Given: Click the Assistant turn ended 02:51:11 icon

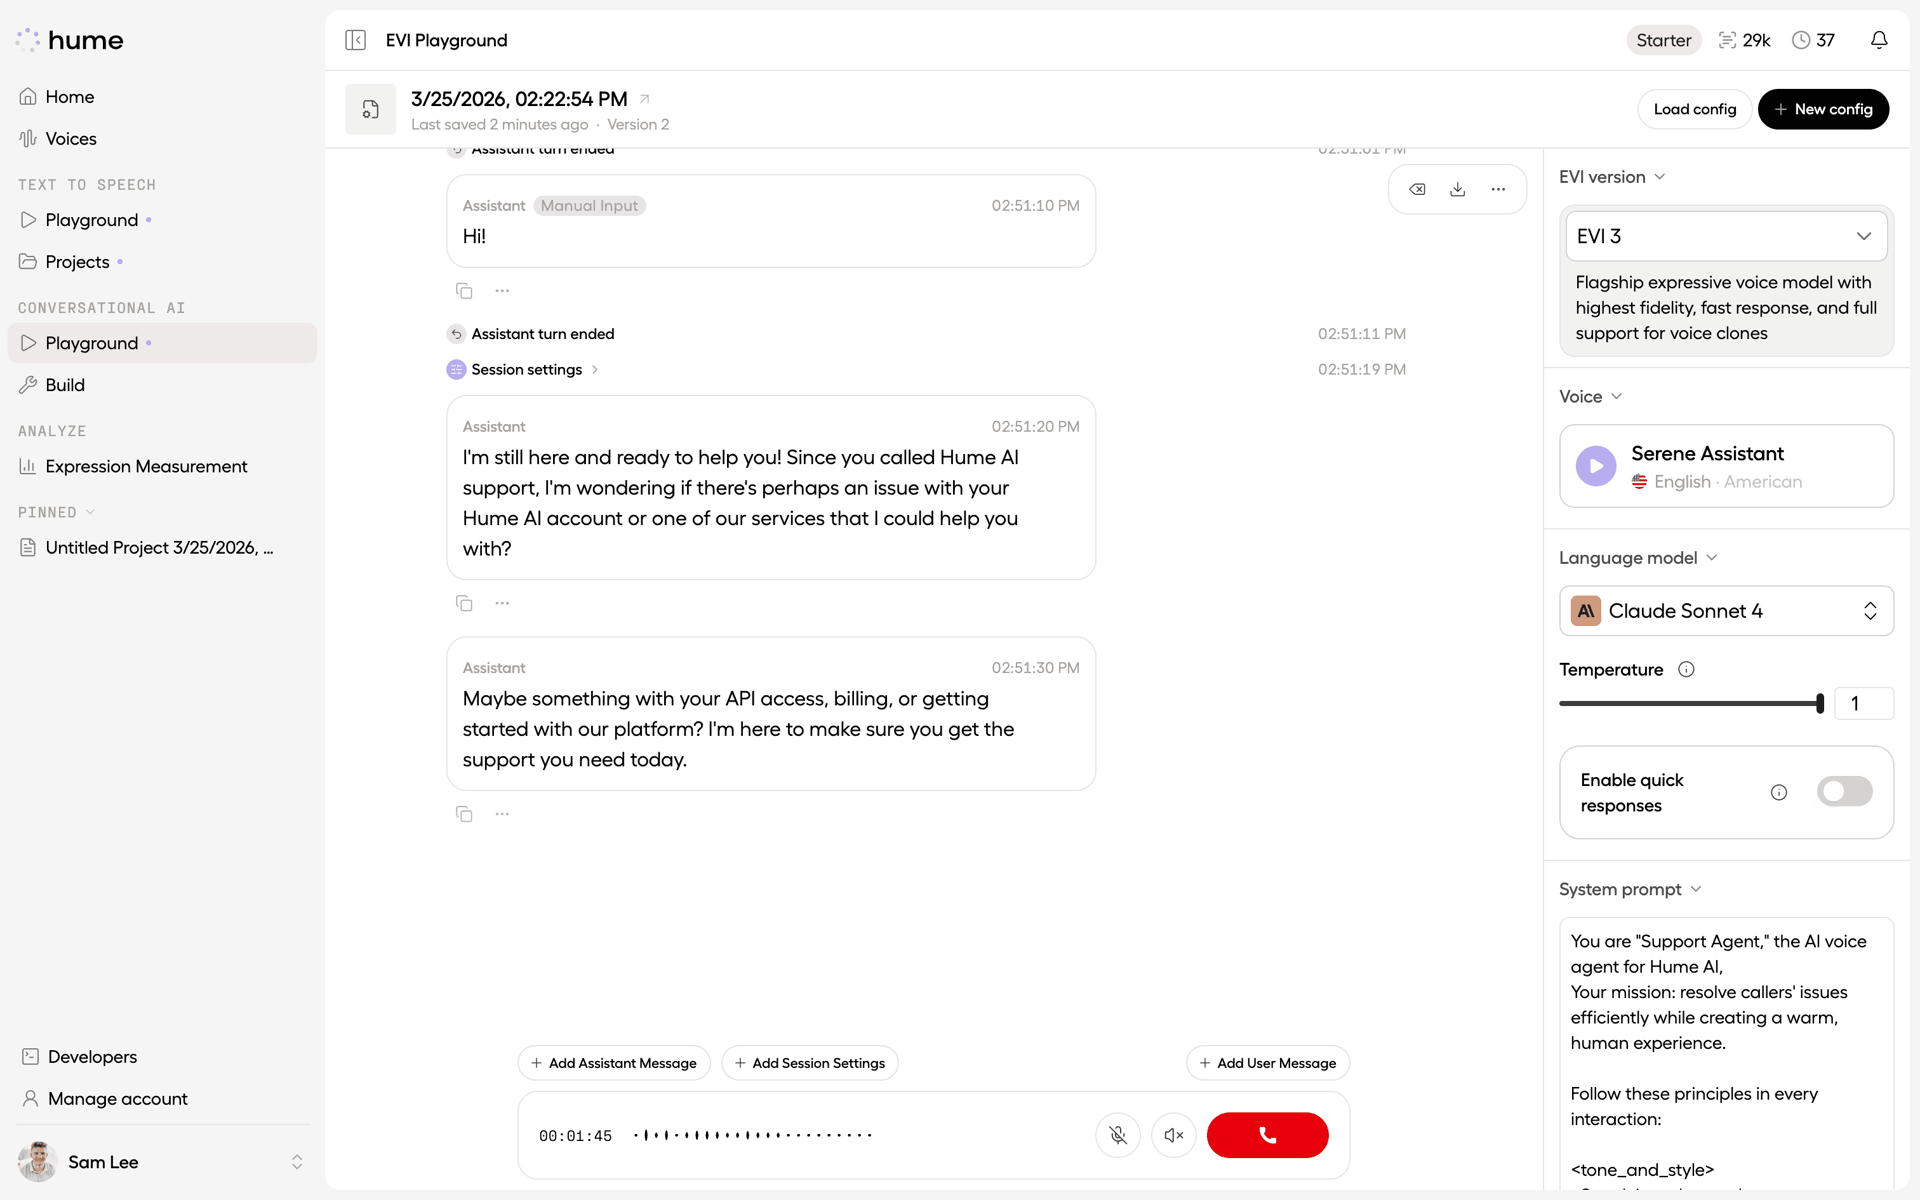Looking at the screenshot, I should [456, 334].
